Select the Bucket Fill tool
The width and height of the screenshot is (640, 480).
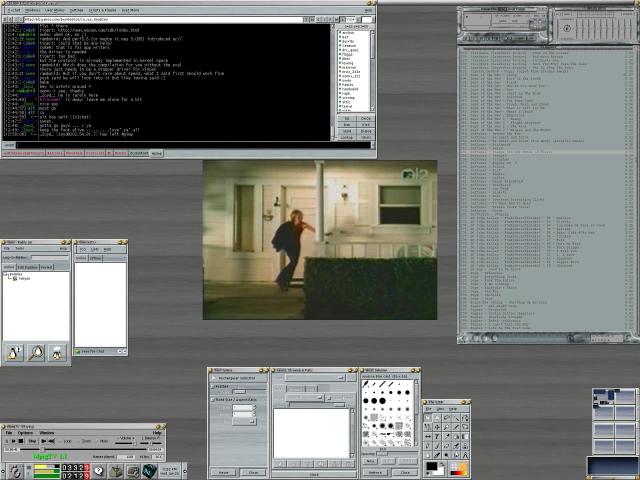456,436
